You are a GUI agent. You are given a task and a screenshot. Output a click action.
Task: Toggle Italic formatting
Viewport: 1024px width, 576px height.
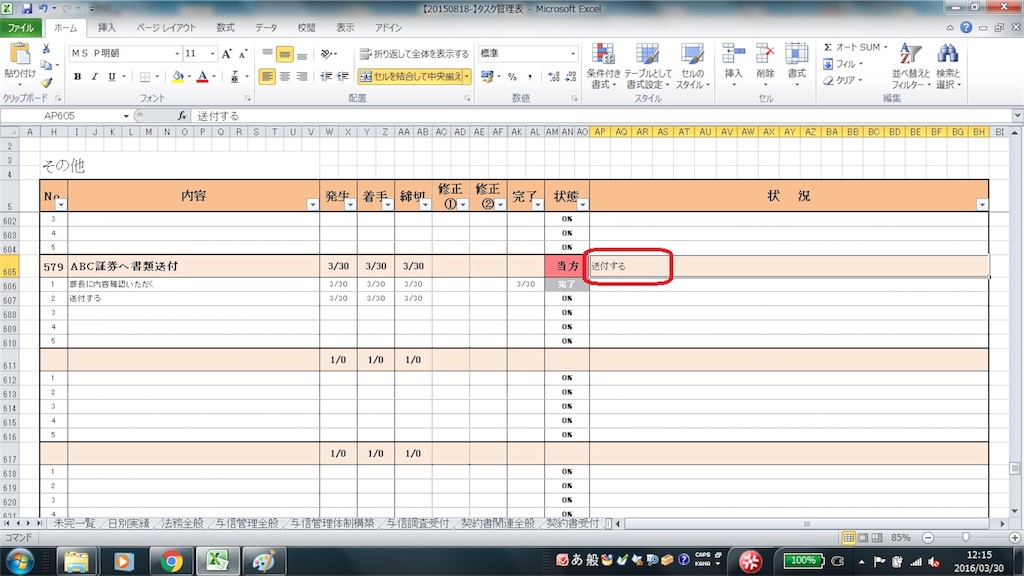(x=95, y=77)
